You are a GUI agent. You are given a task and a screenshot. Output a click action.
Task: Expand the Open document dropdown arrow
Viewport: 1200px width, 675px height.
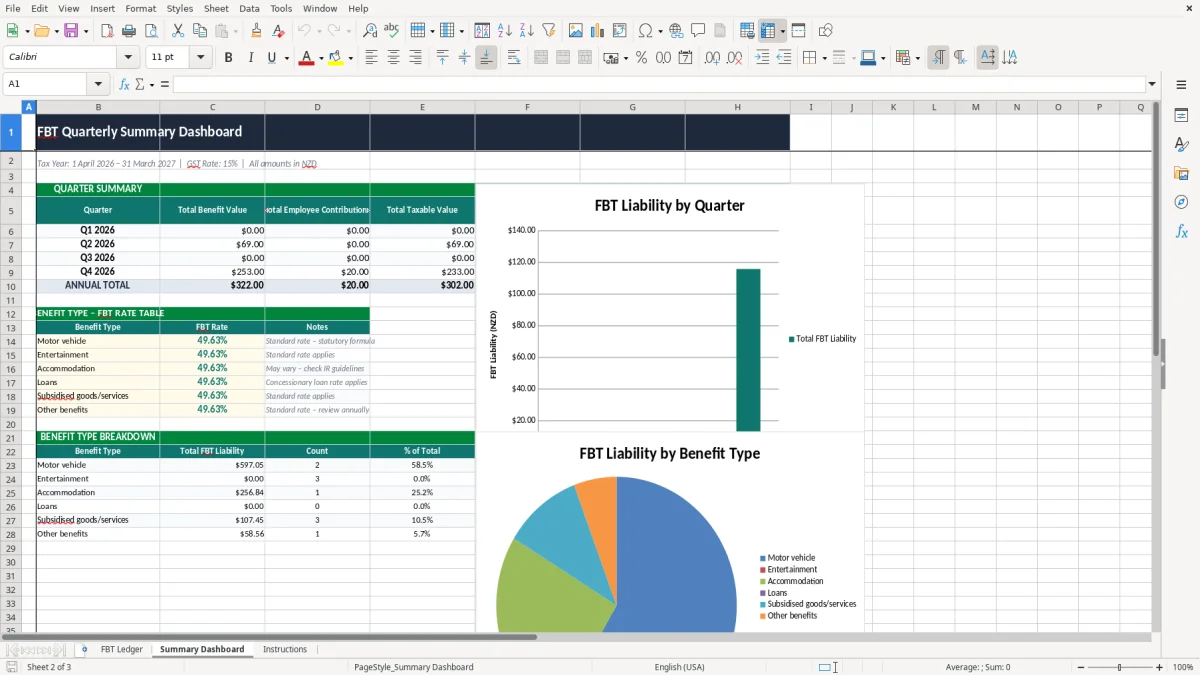pos(54,31)
